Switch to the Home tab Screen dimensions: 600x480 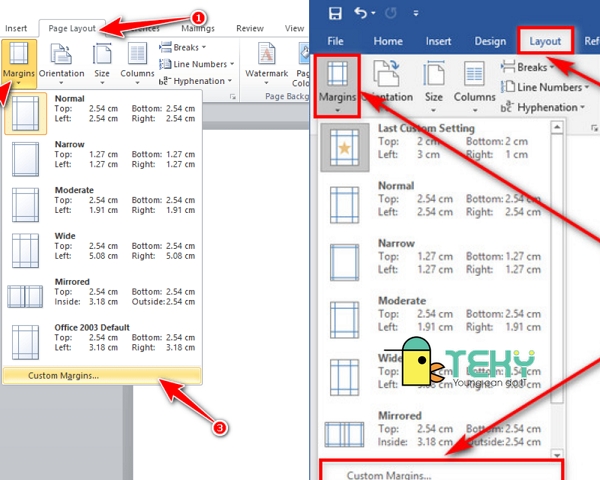pyautogui.click(x=388, y=41)
